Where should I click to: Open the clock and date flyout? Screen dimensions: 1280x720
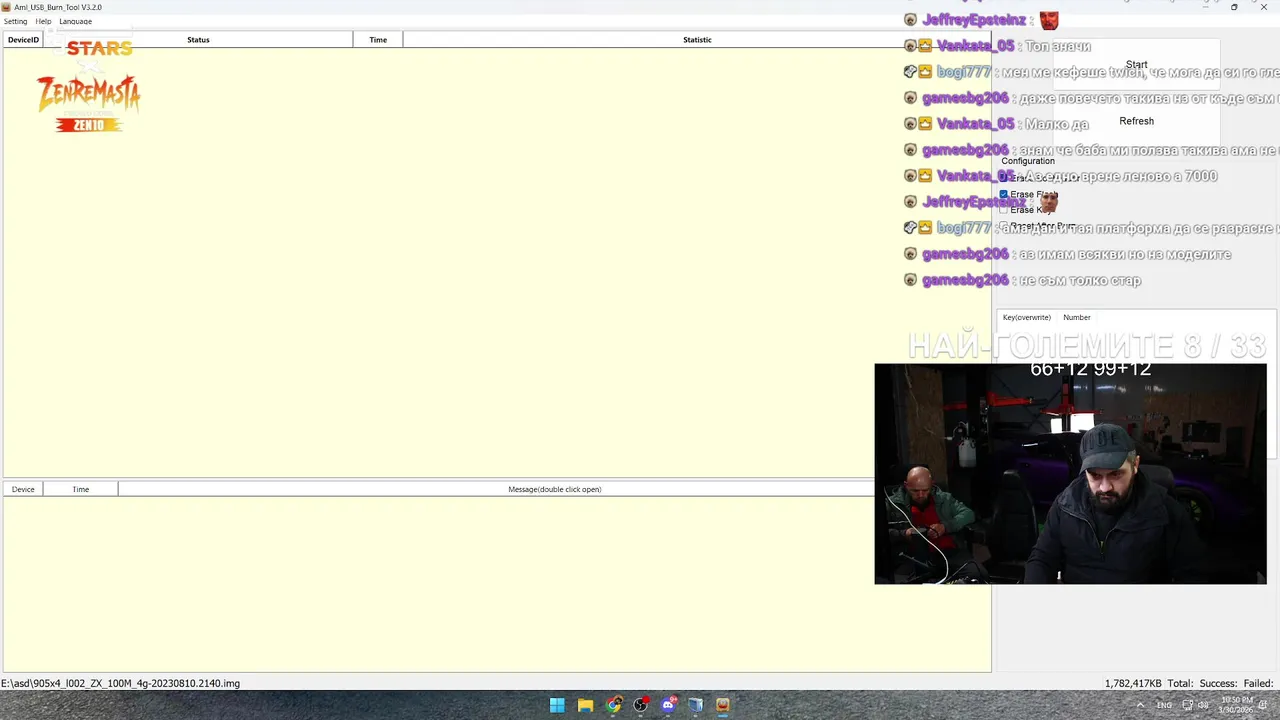tap(1236, 704)
